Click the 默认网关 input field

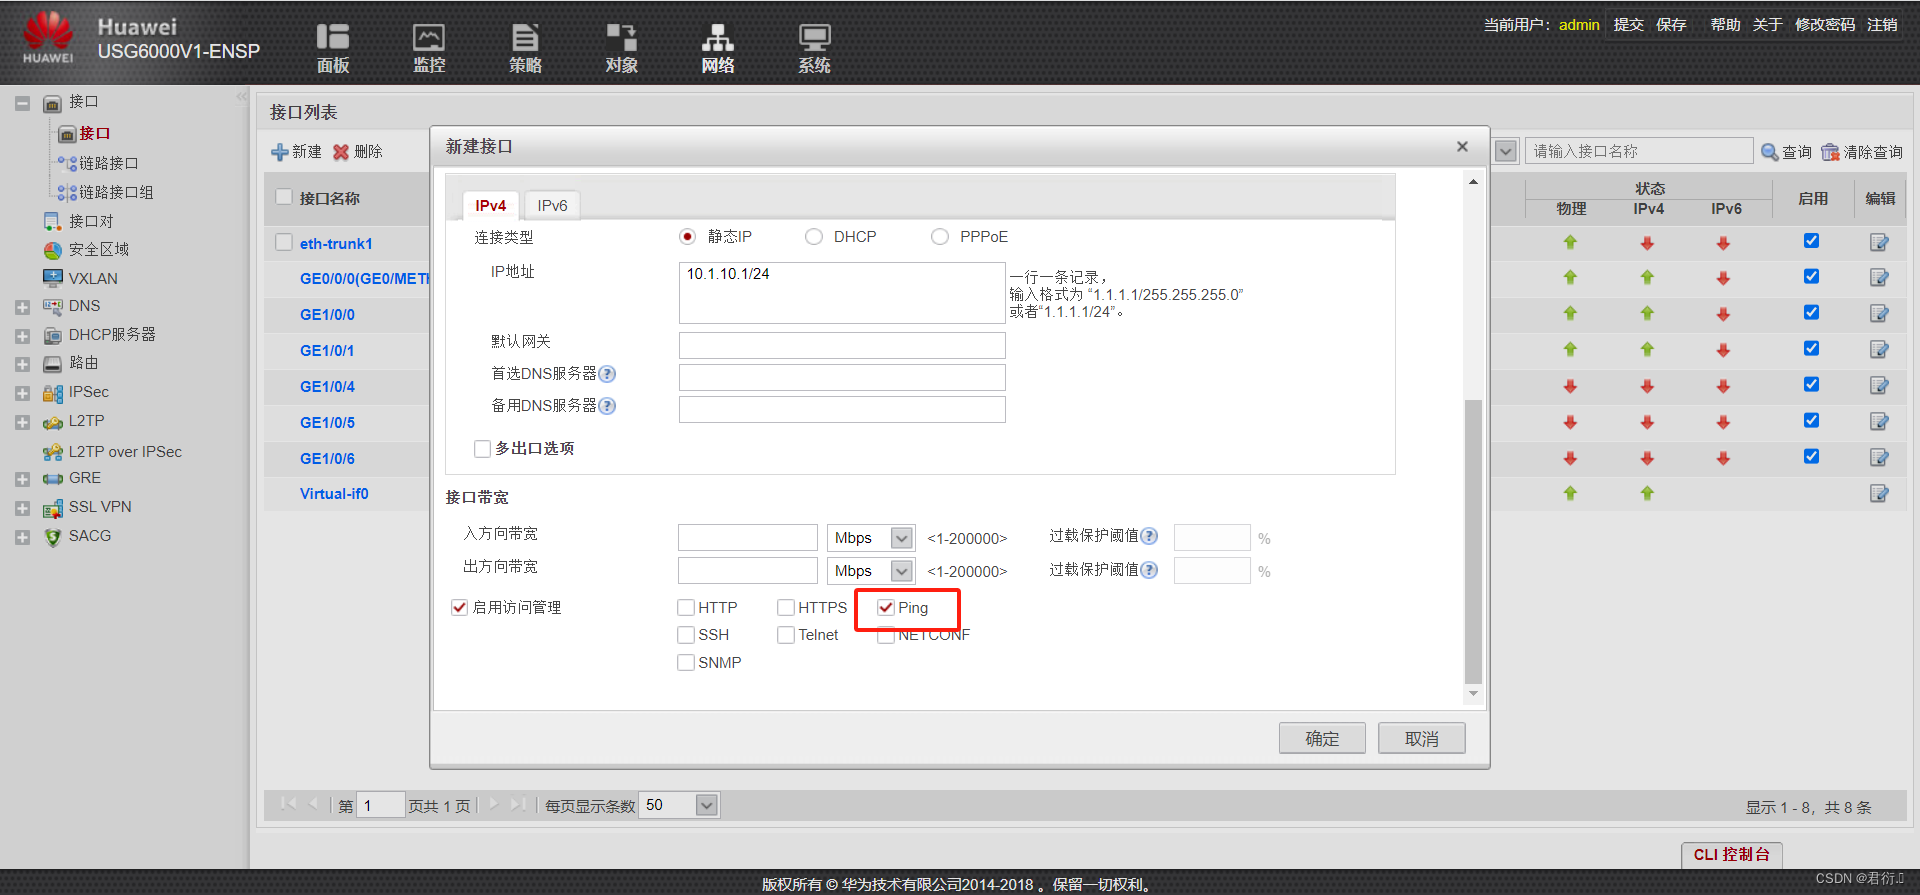842,346
